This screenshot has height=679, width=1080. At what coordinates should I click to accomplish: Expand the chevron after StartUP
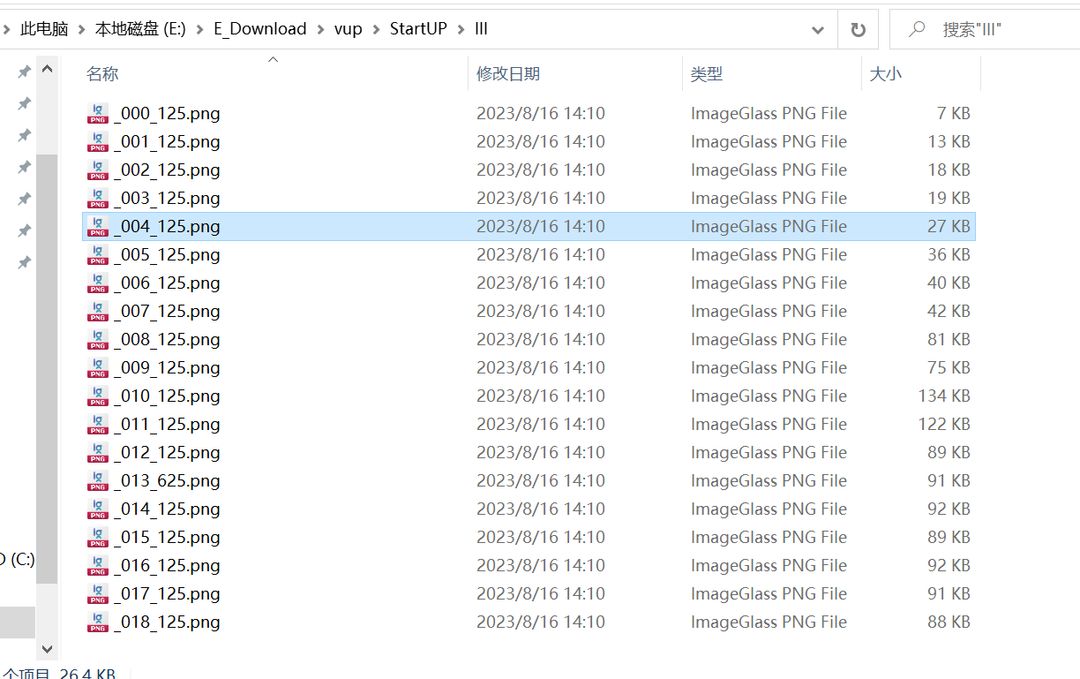tap(461, 30)
